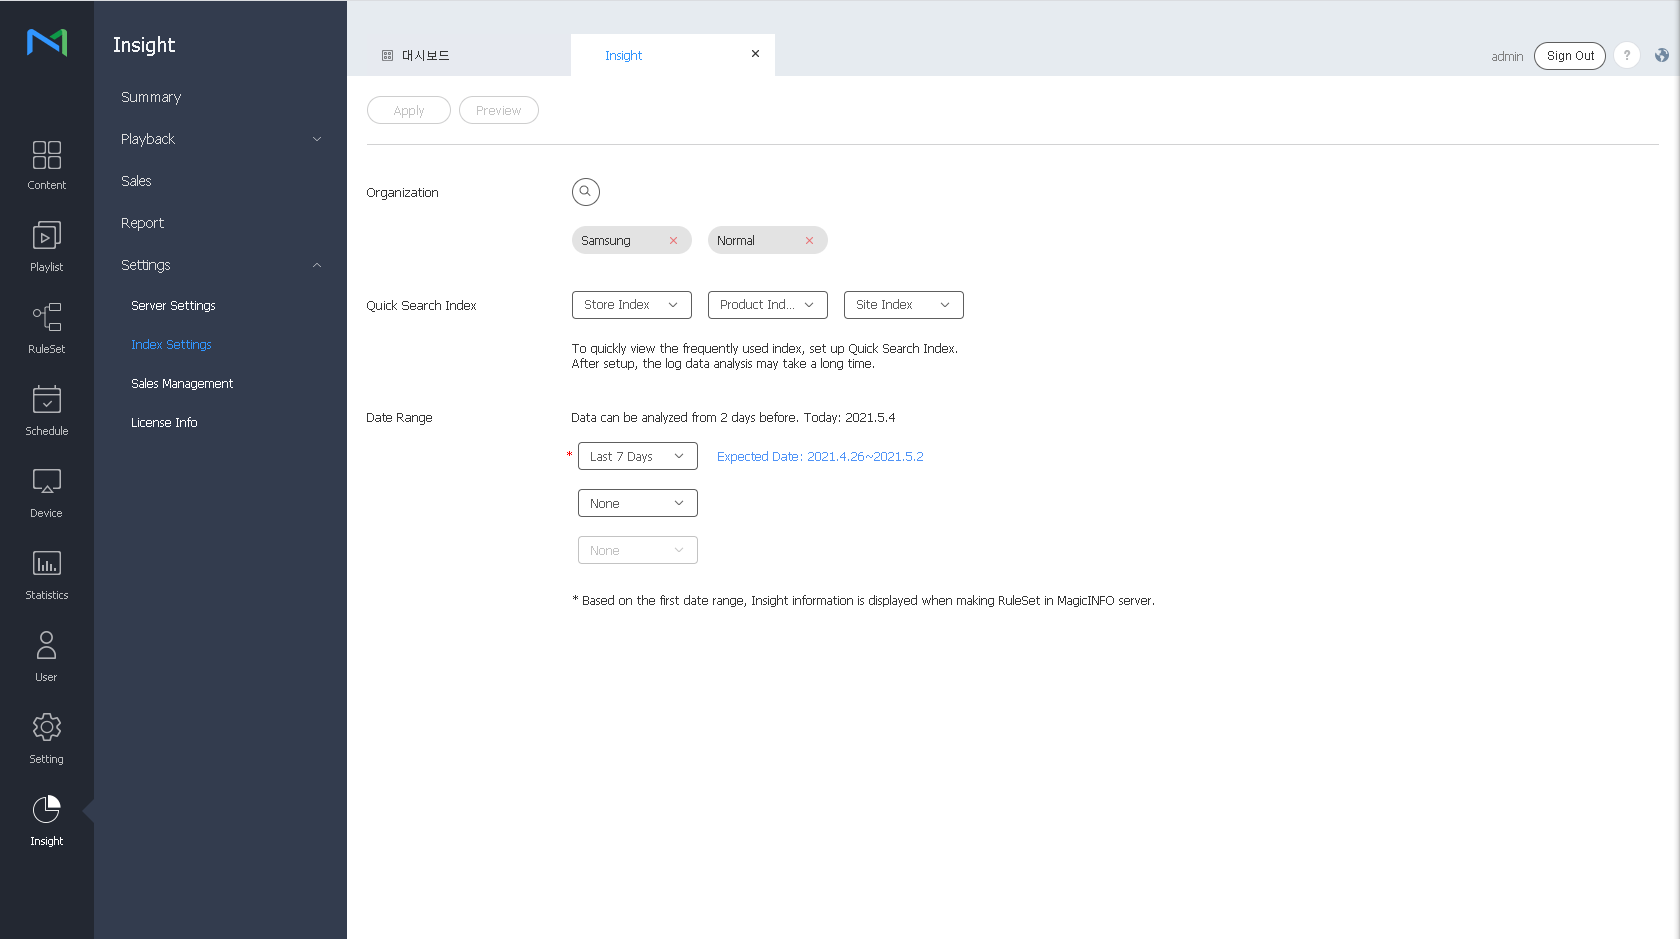Expand the Playback menu item
This screenshot has width=1680, height=939.
[x=220, y=139]
